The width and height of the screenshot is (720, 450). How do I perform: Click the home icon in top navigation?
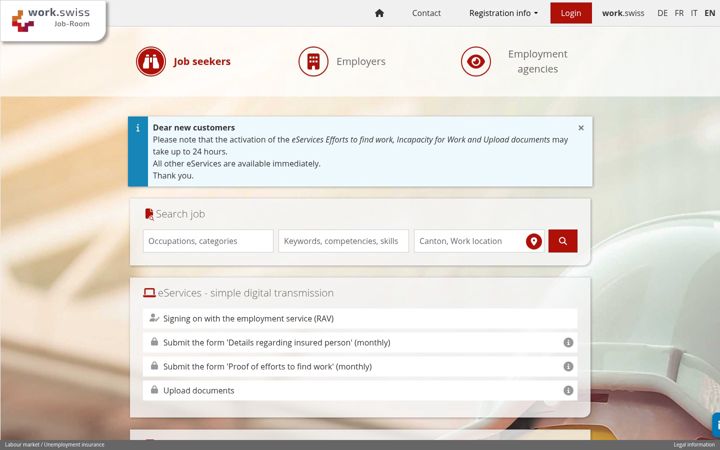[x=379, y=13]
